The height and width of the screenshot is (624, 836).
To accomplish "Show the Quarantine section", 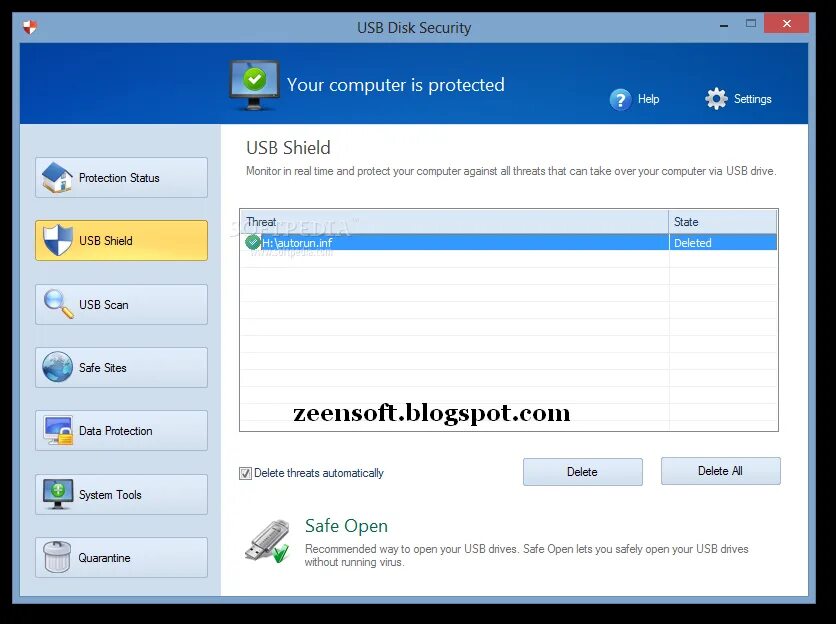I will (x=122, y=557).
